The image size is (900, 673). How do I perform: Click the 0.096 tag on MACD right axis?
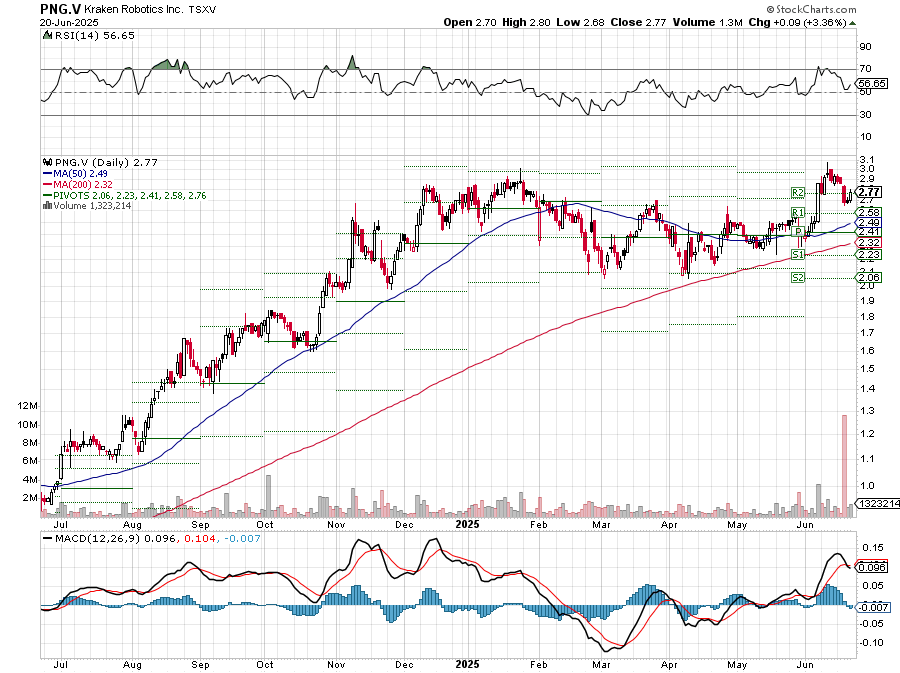click(x=872, y=567)
